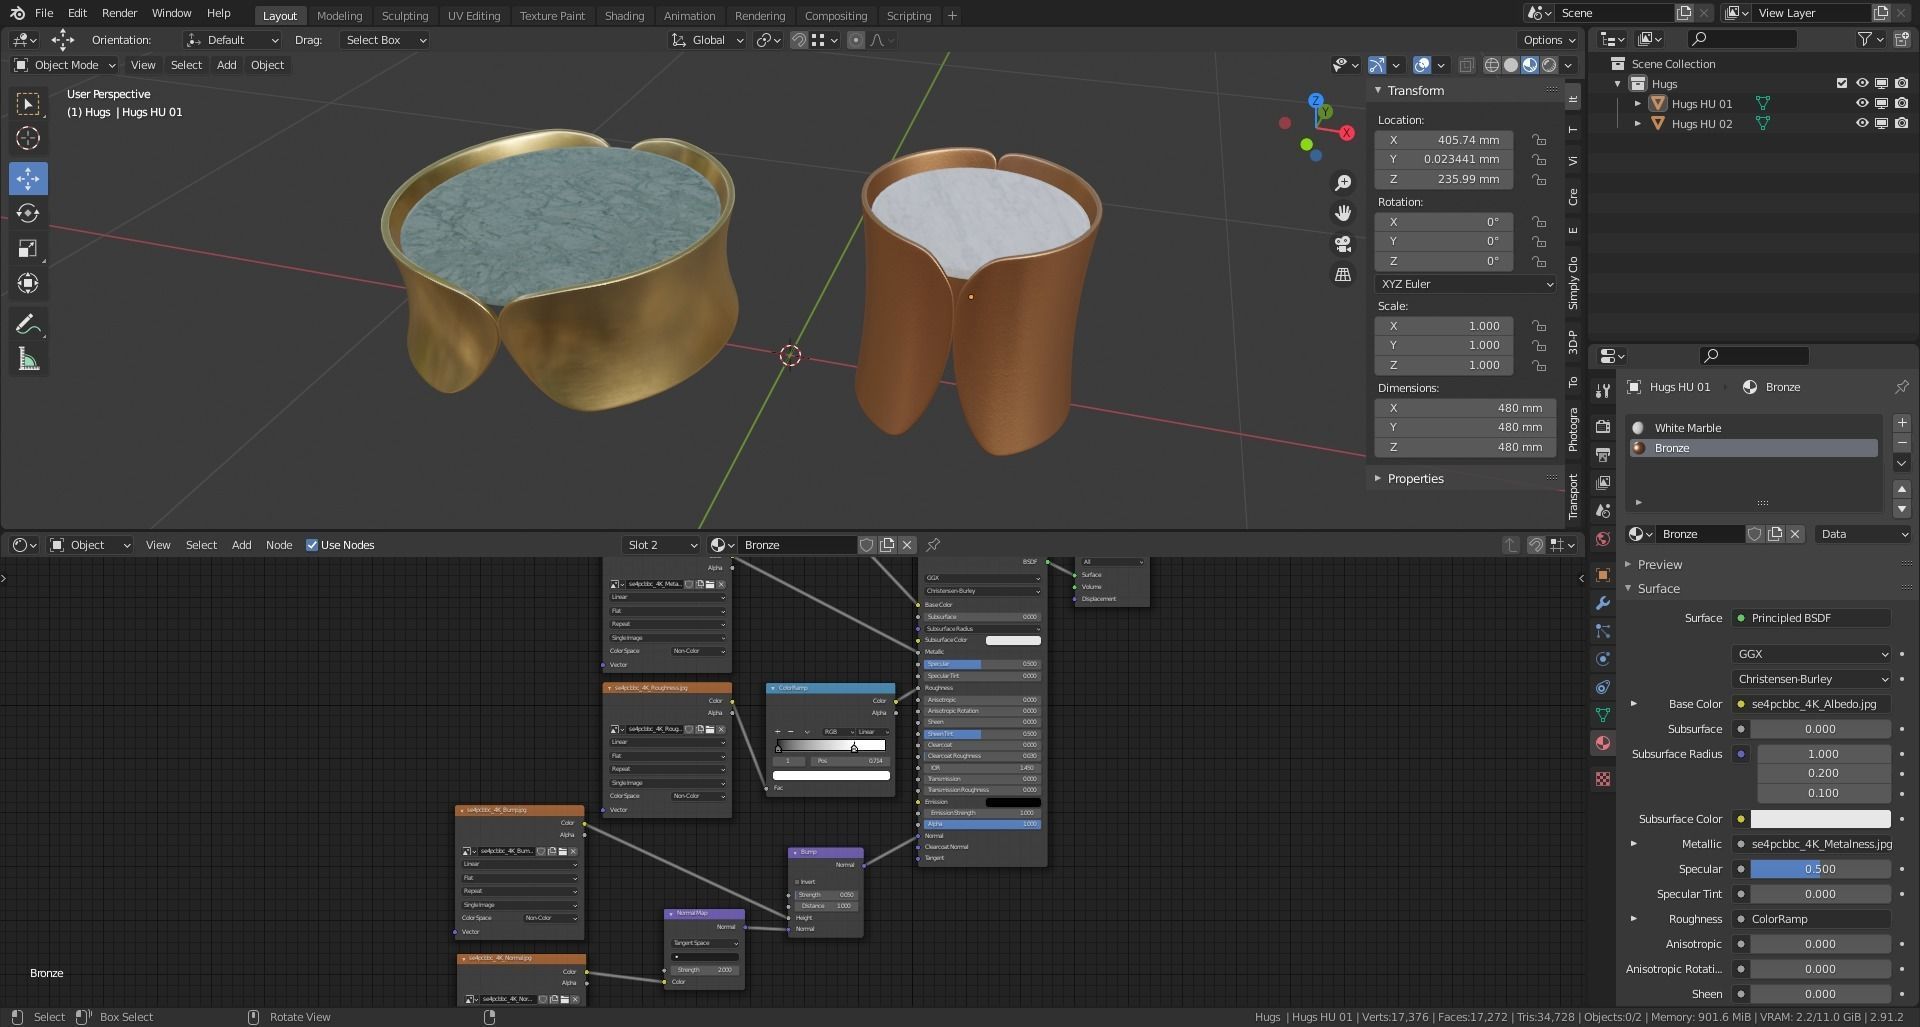Open the Global transform orientation dropdown

[x=708, y=40]
